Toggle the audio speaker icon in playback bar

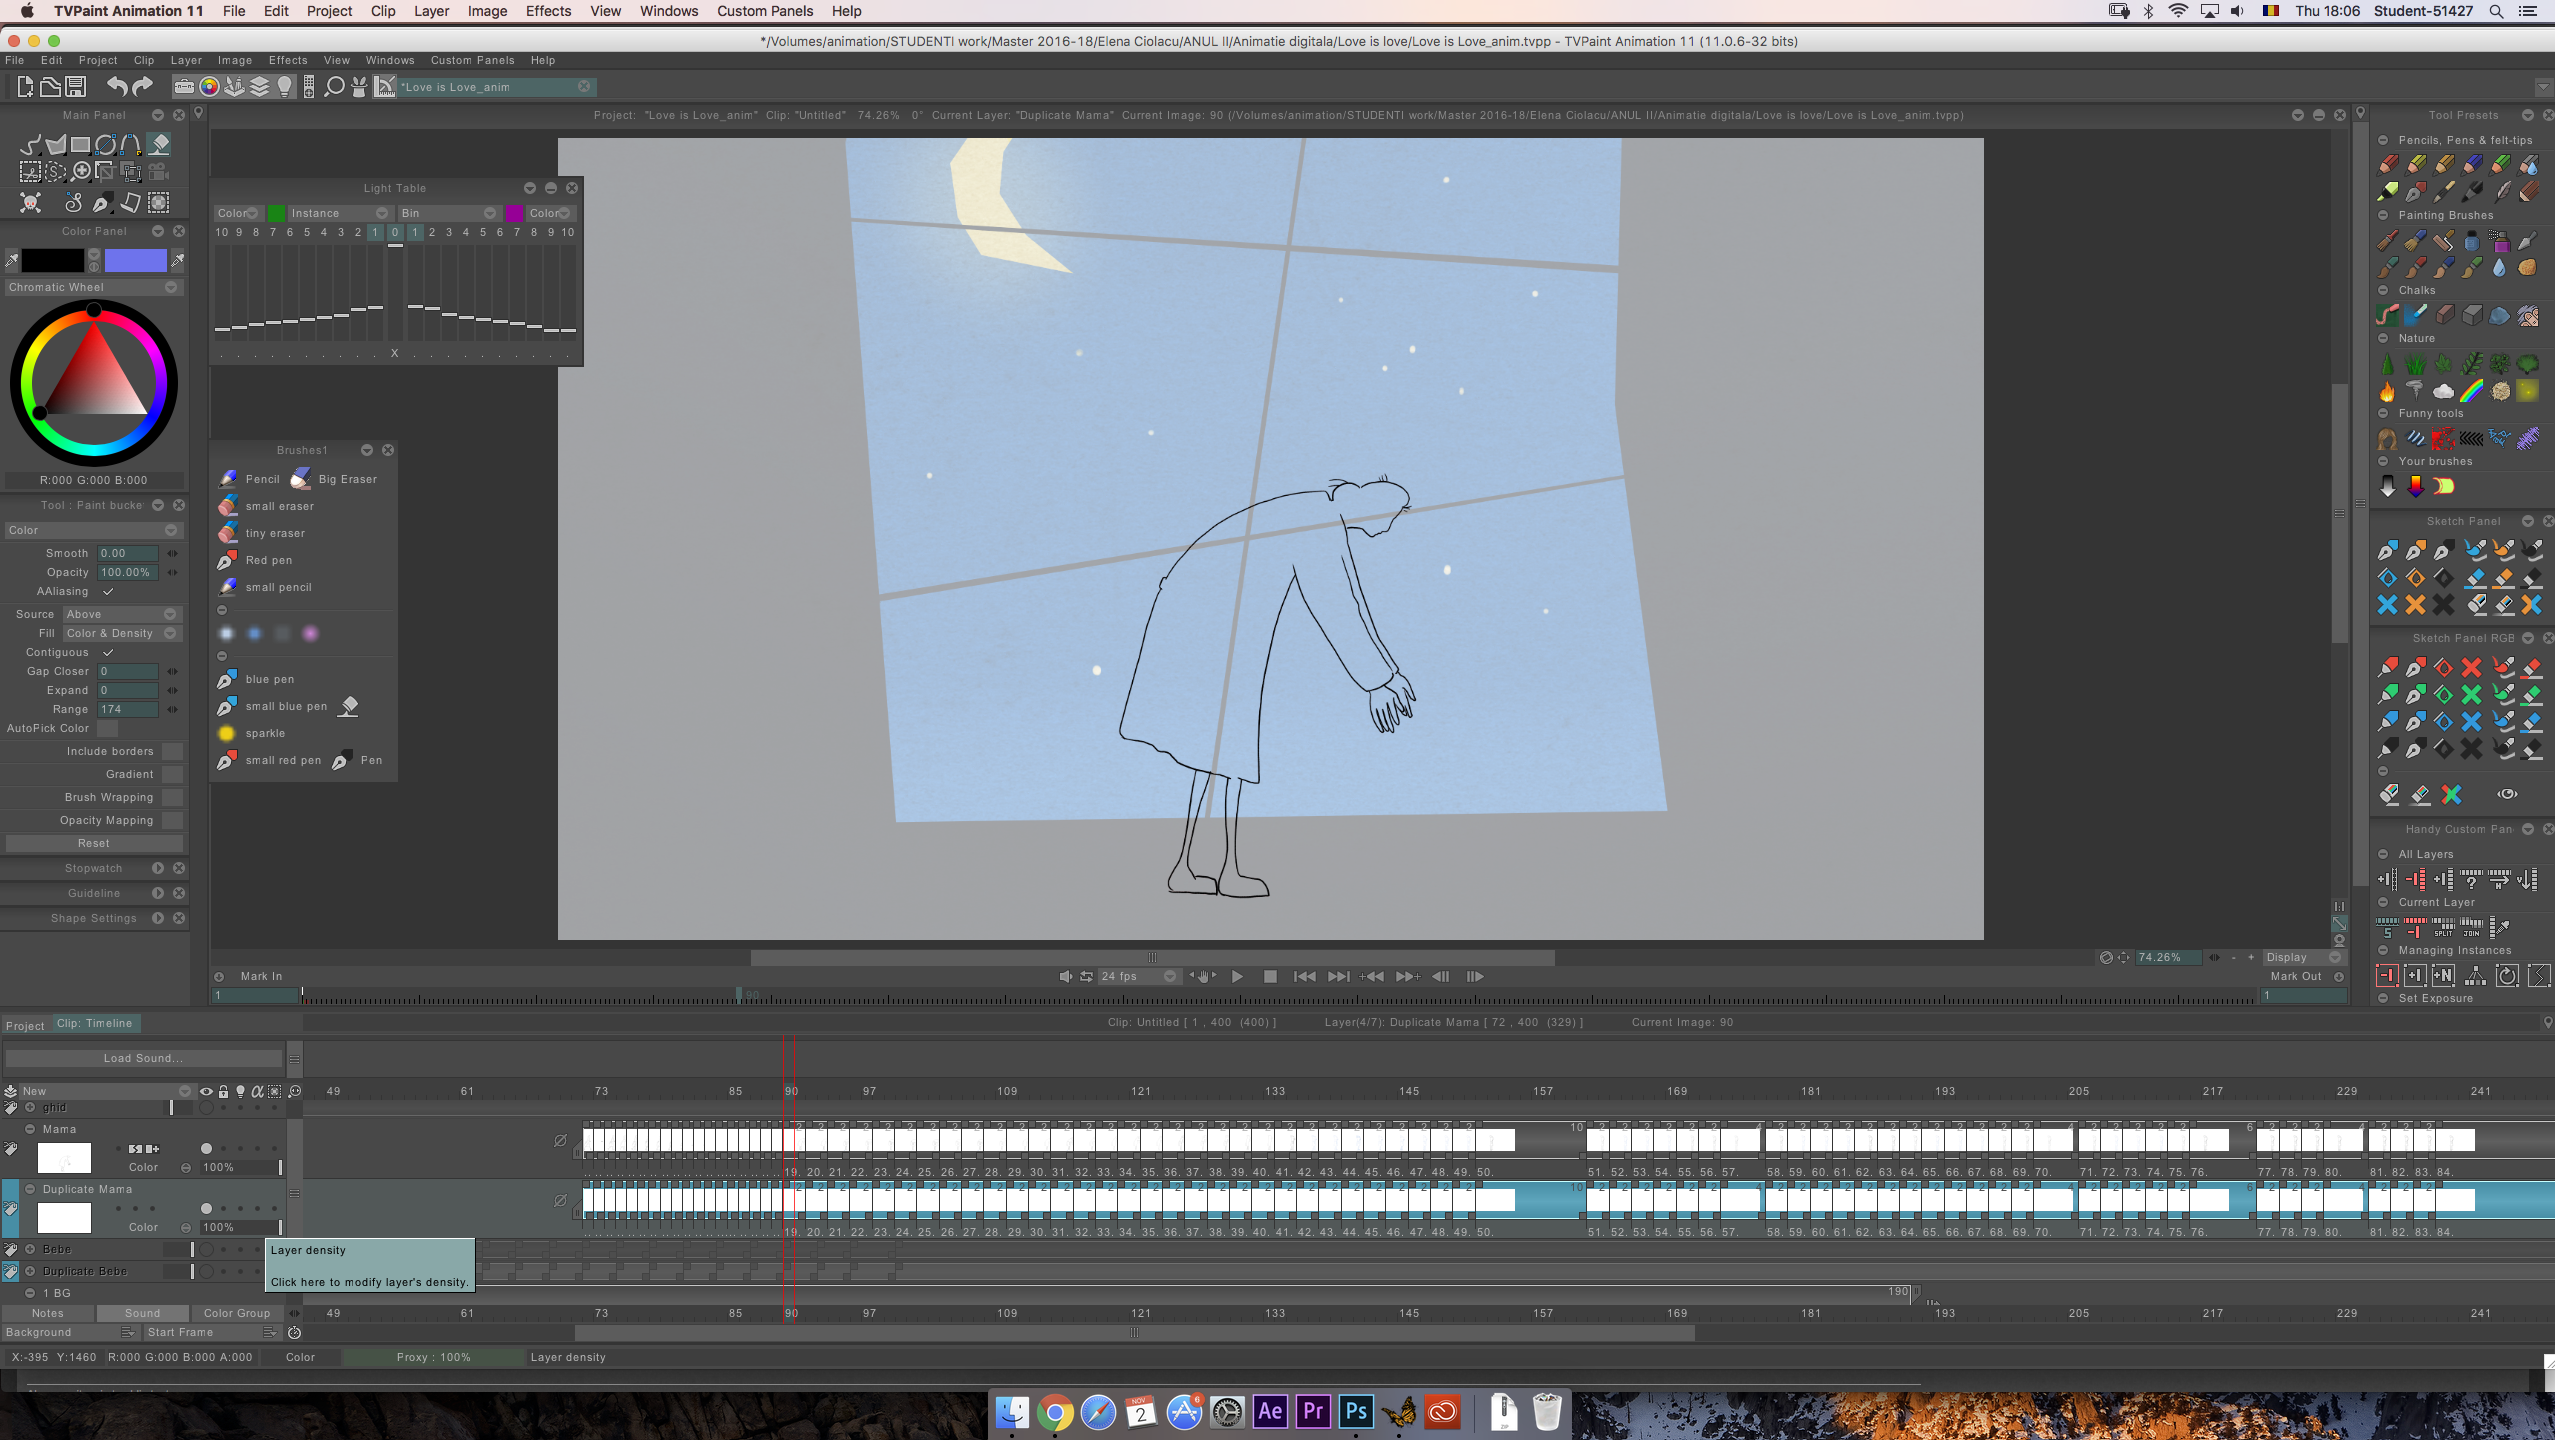coord(1066,977)
